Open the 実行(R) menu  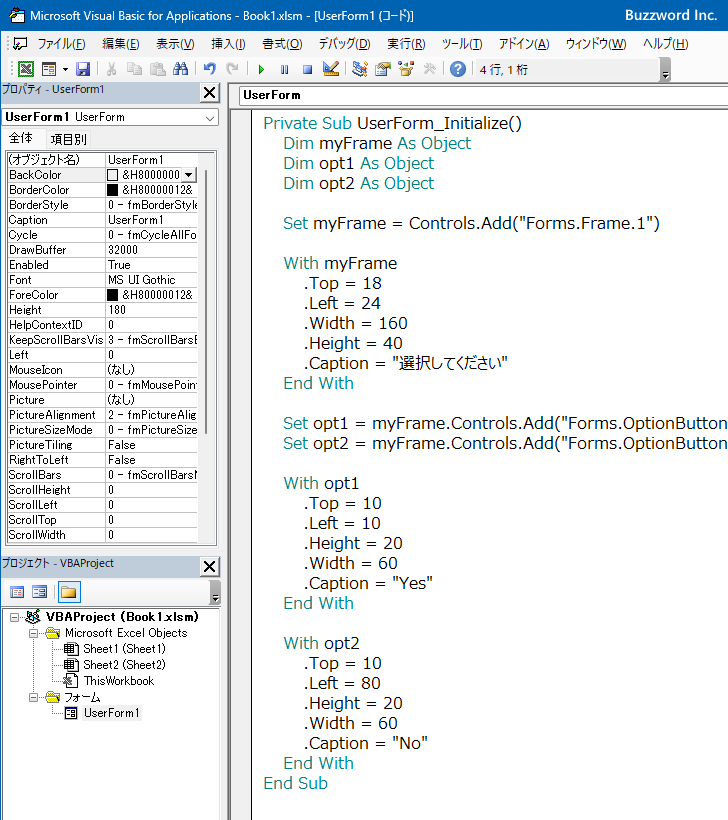pos(406,44)
